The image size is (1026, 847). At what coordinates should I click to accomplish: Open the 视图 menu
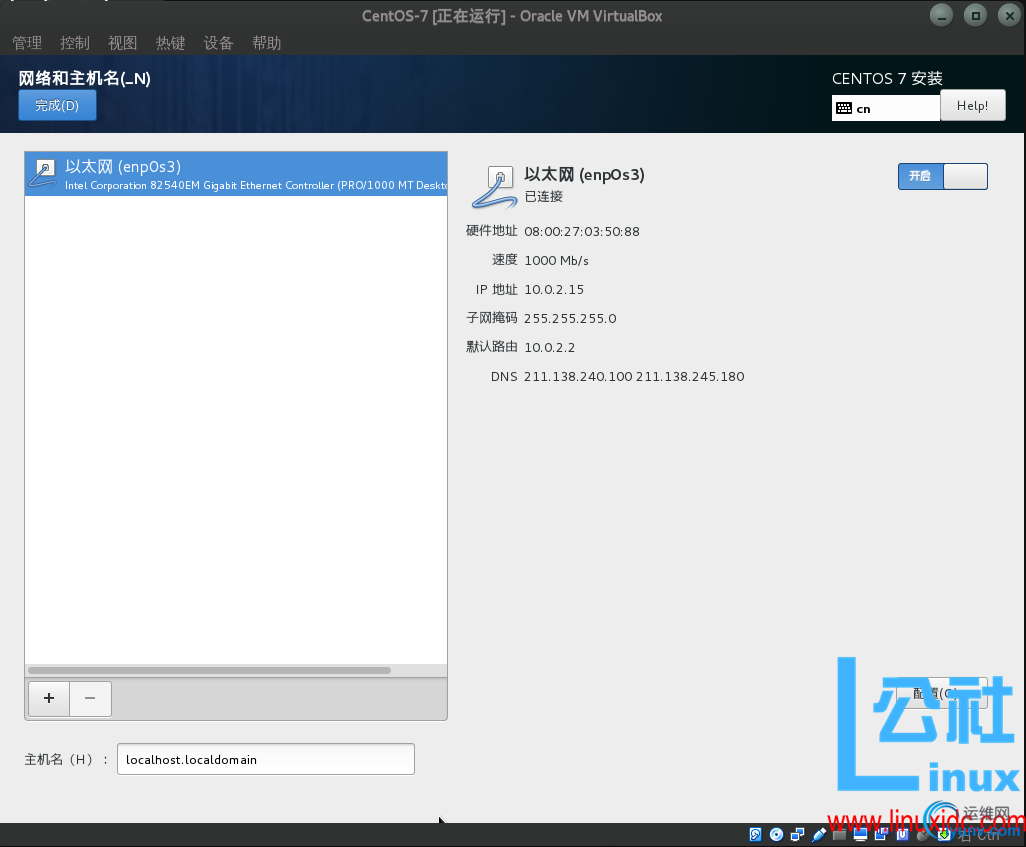122,43
